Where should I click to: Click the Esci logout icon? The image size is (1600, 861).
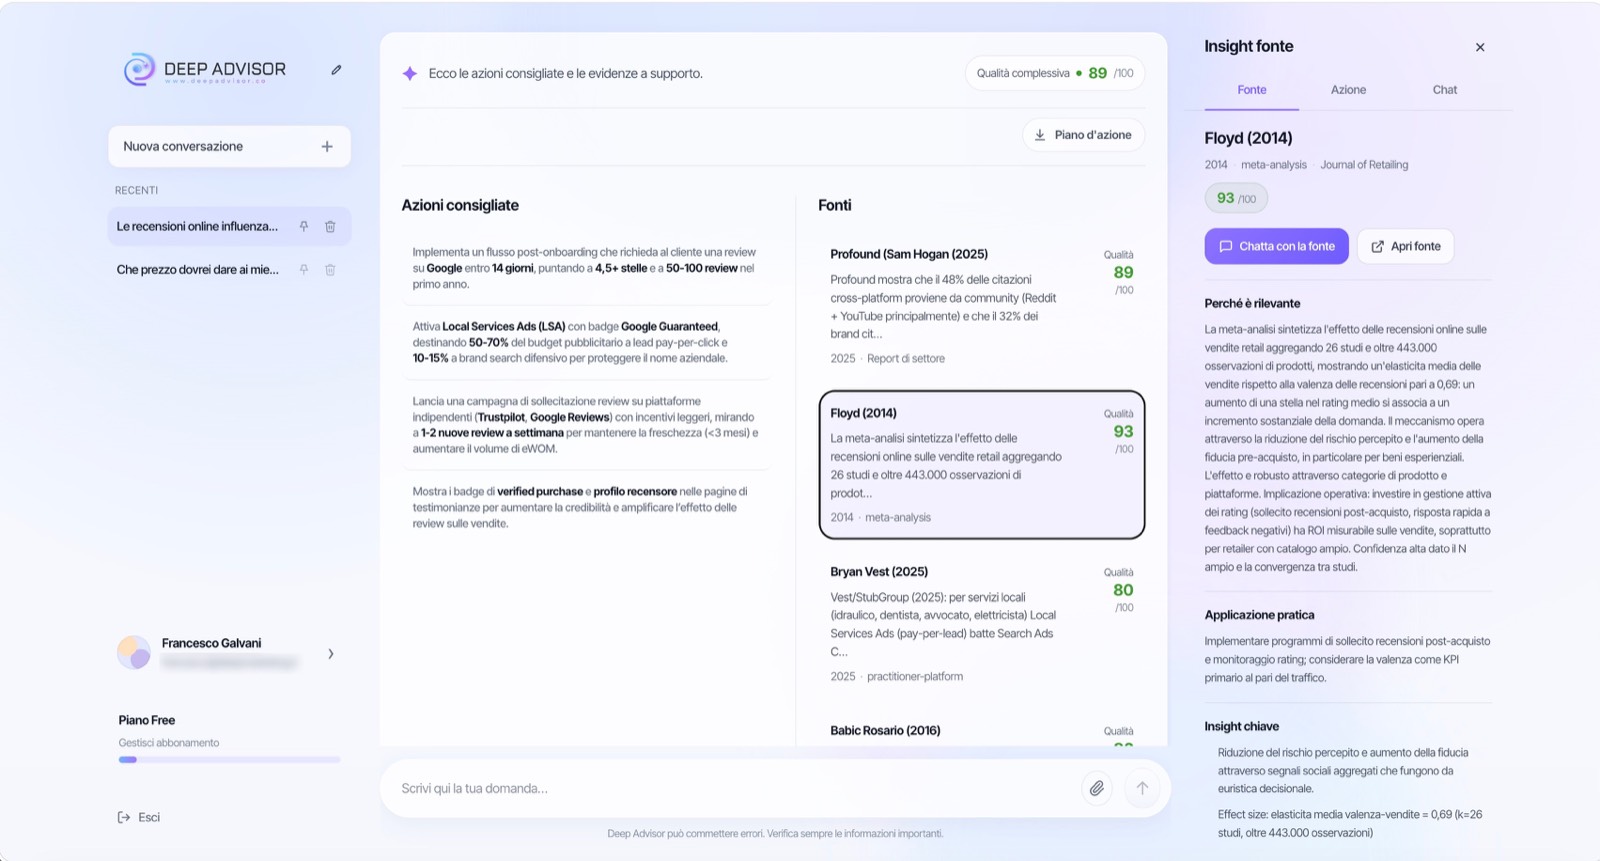point(124,817)
